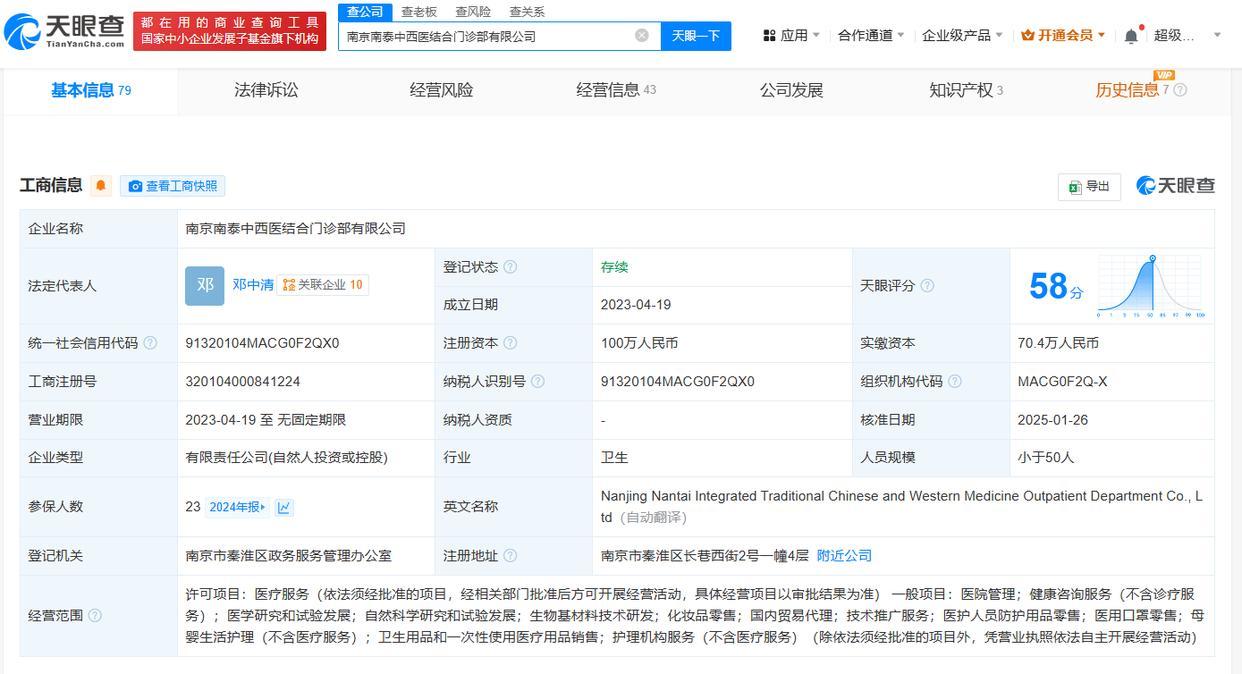Viewport: 1242px width, 674px height.
Task: Open the red promotional banner beside the logo
Action: click(x=230, y=31)
